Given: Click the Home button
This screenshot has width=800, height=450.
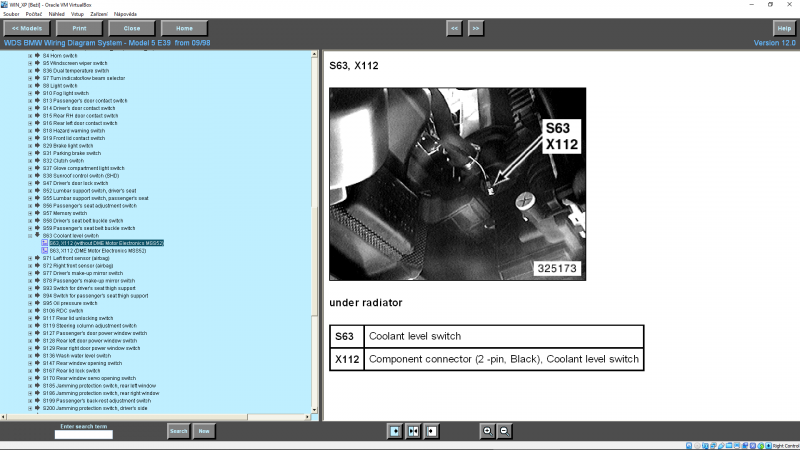Looking at the screenshot, I should tap(184, 29).
